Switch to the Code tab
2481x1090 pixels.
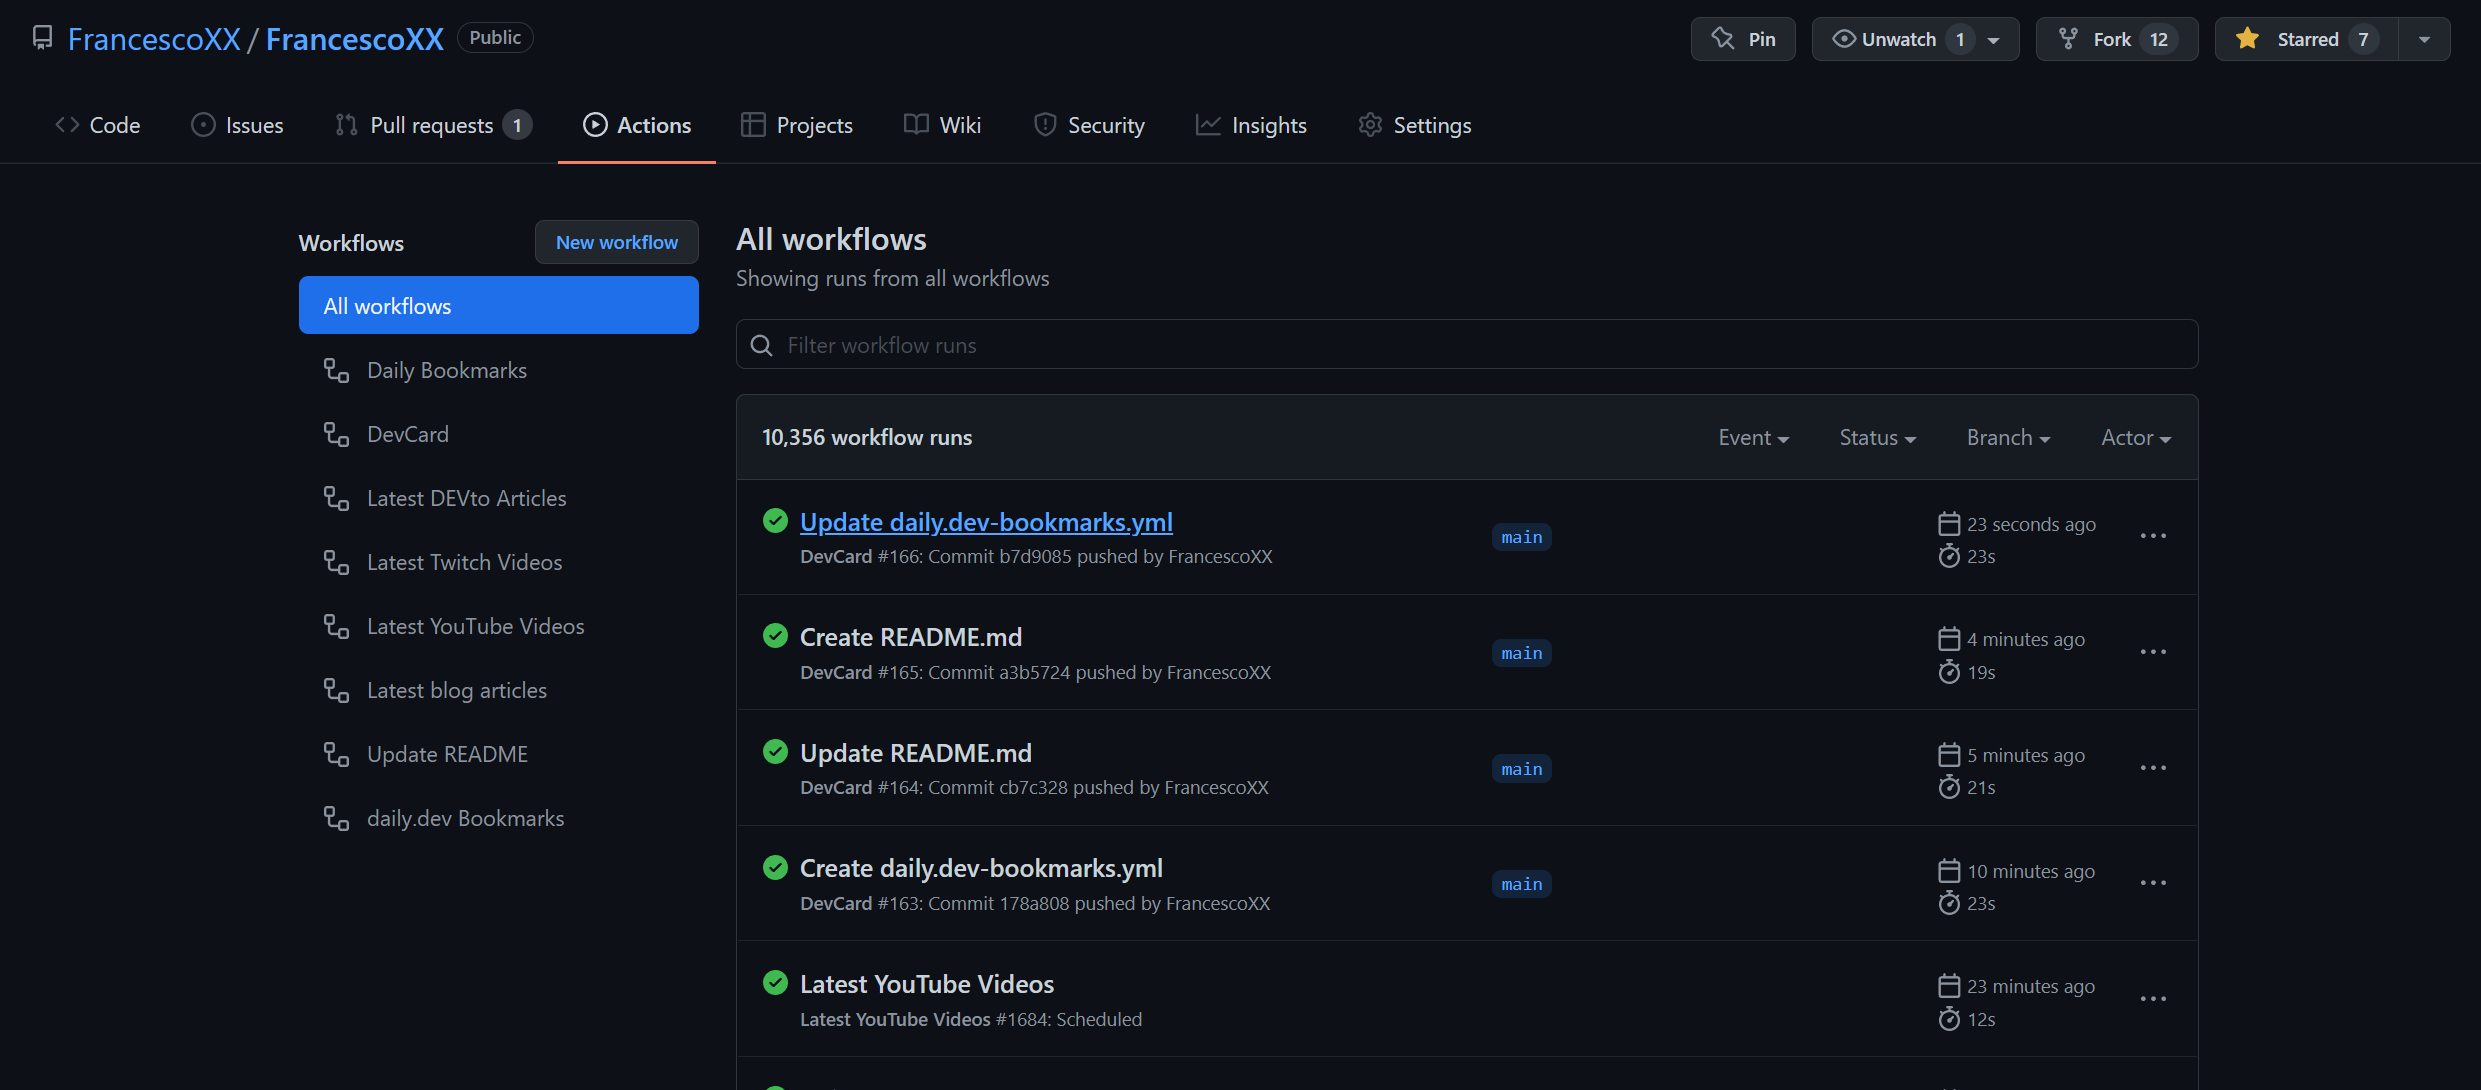[98, 125]
